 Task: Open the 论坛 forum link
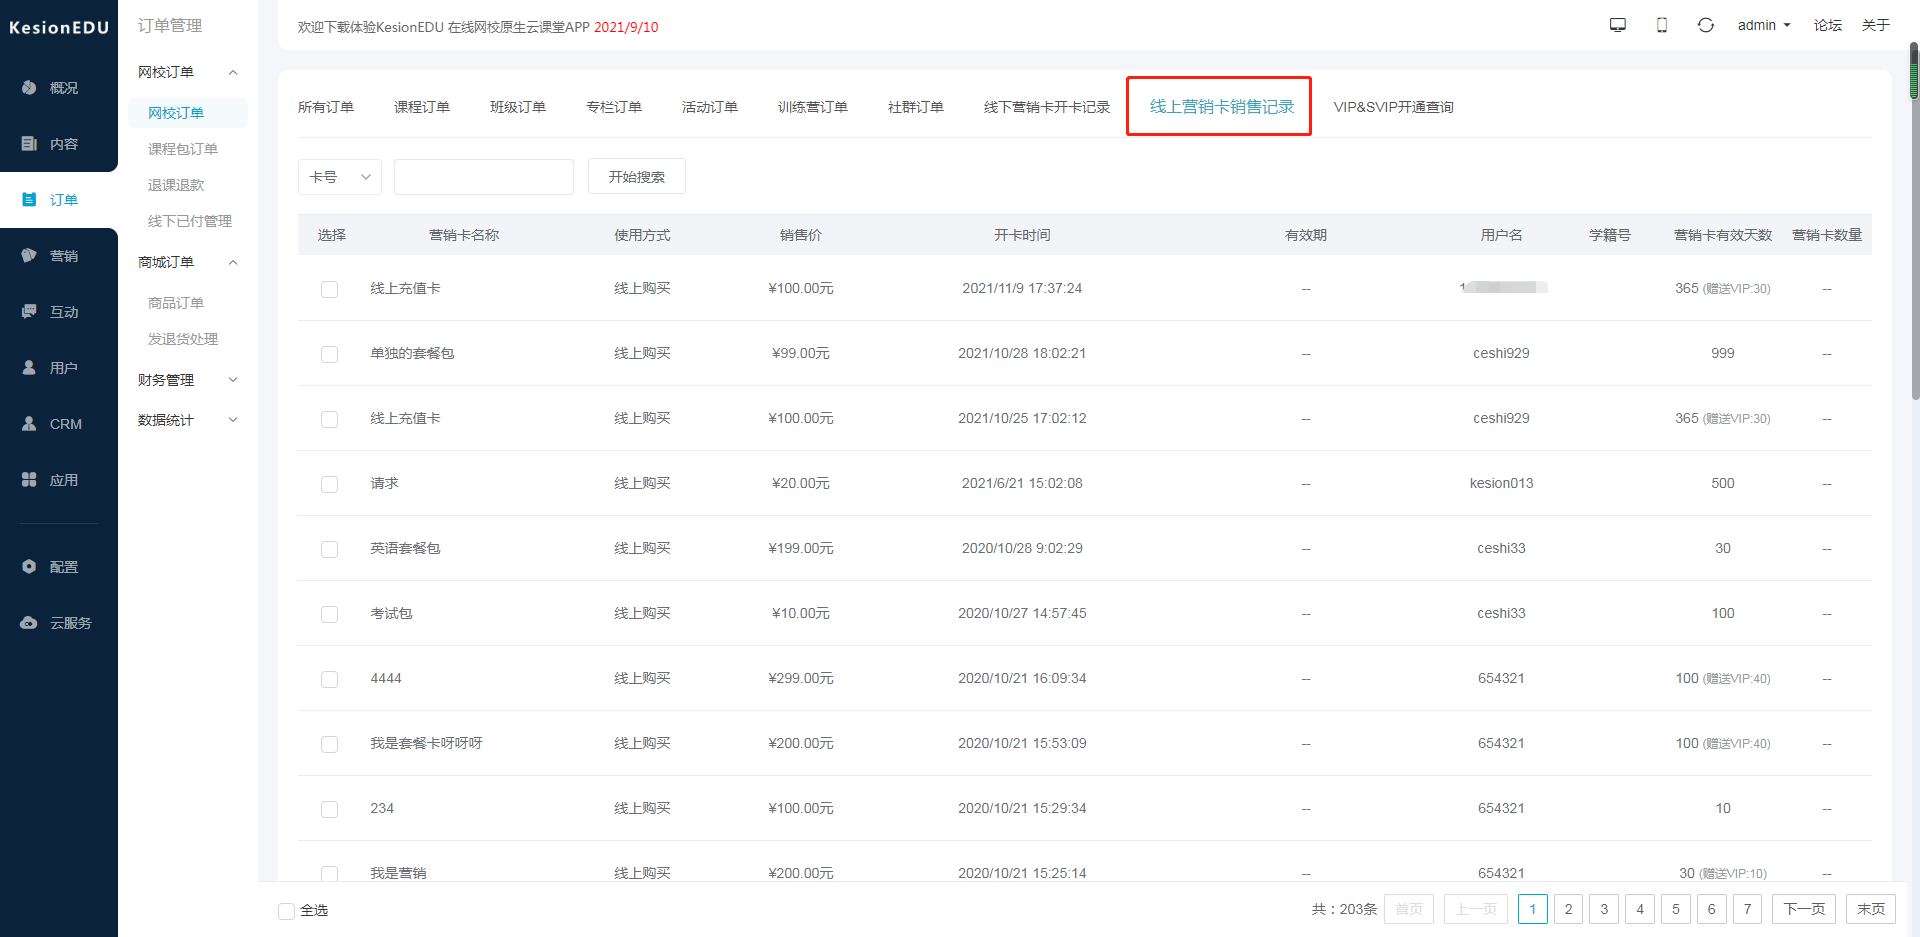(1828, 25)
